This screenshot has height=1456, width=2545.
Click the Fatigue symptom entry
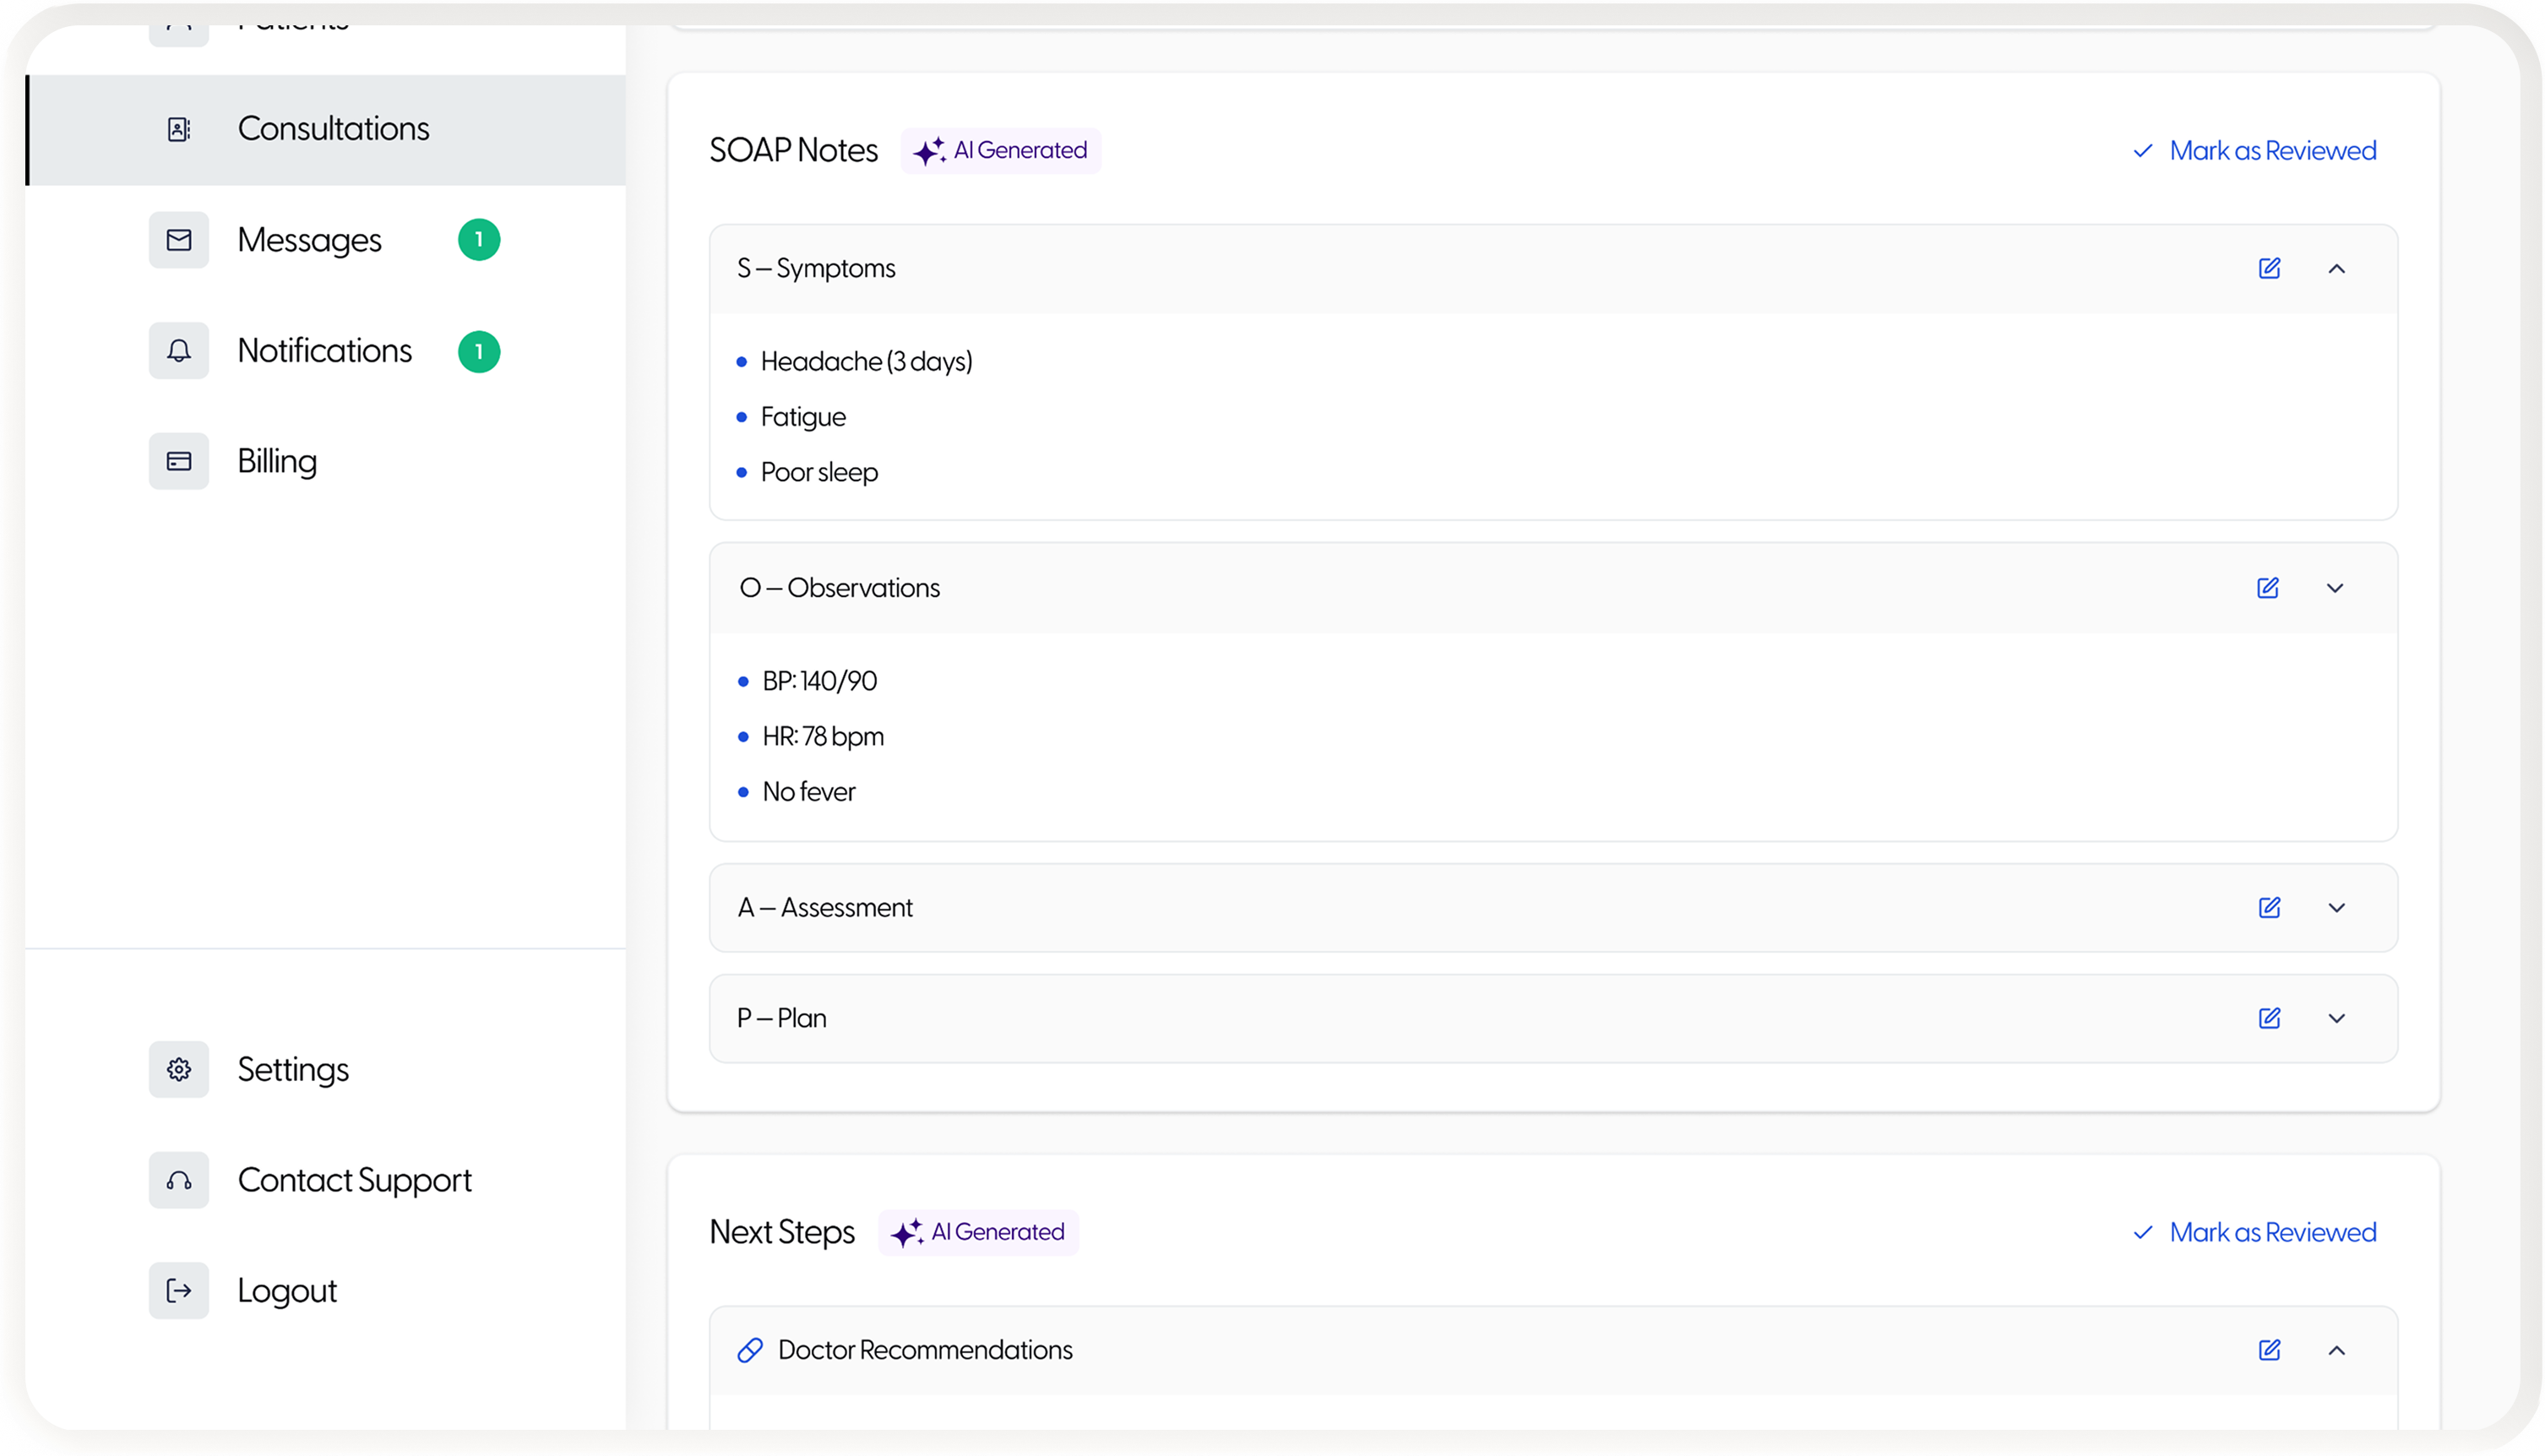[x=803, y=417]
